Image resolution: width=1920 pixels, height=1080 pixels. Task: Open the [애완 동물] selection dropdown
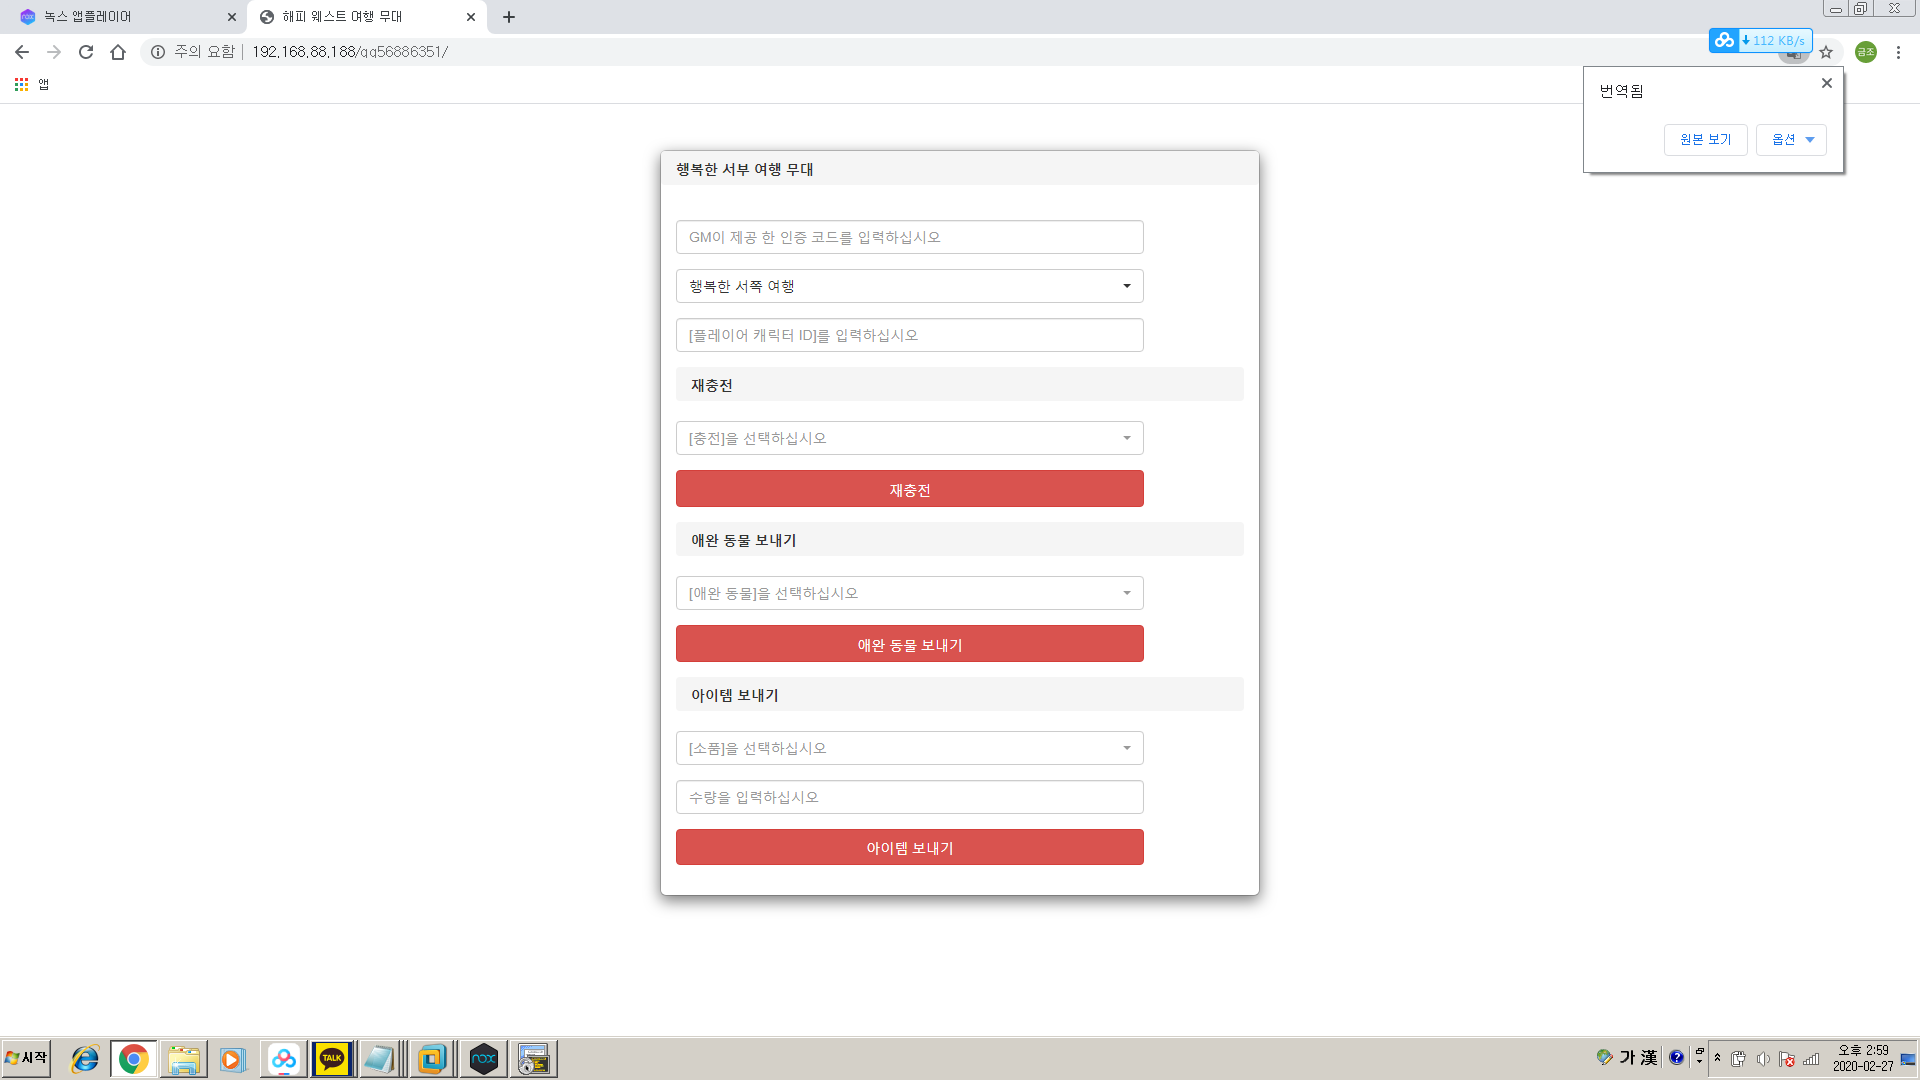[x=909, y=593]
